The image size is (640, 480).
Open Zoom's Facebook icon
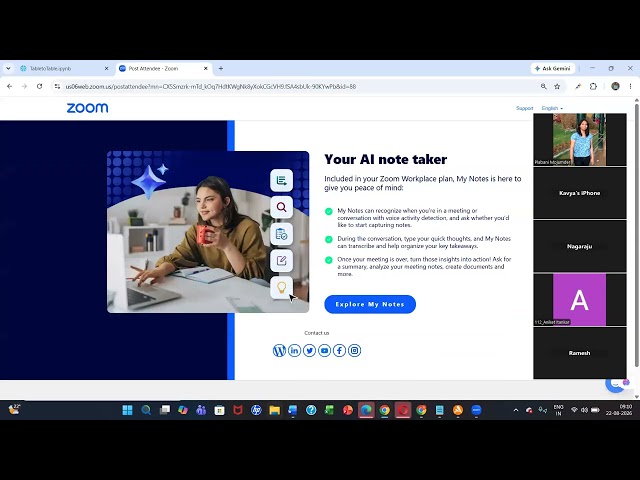(340, 350)
